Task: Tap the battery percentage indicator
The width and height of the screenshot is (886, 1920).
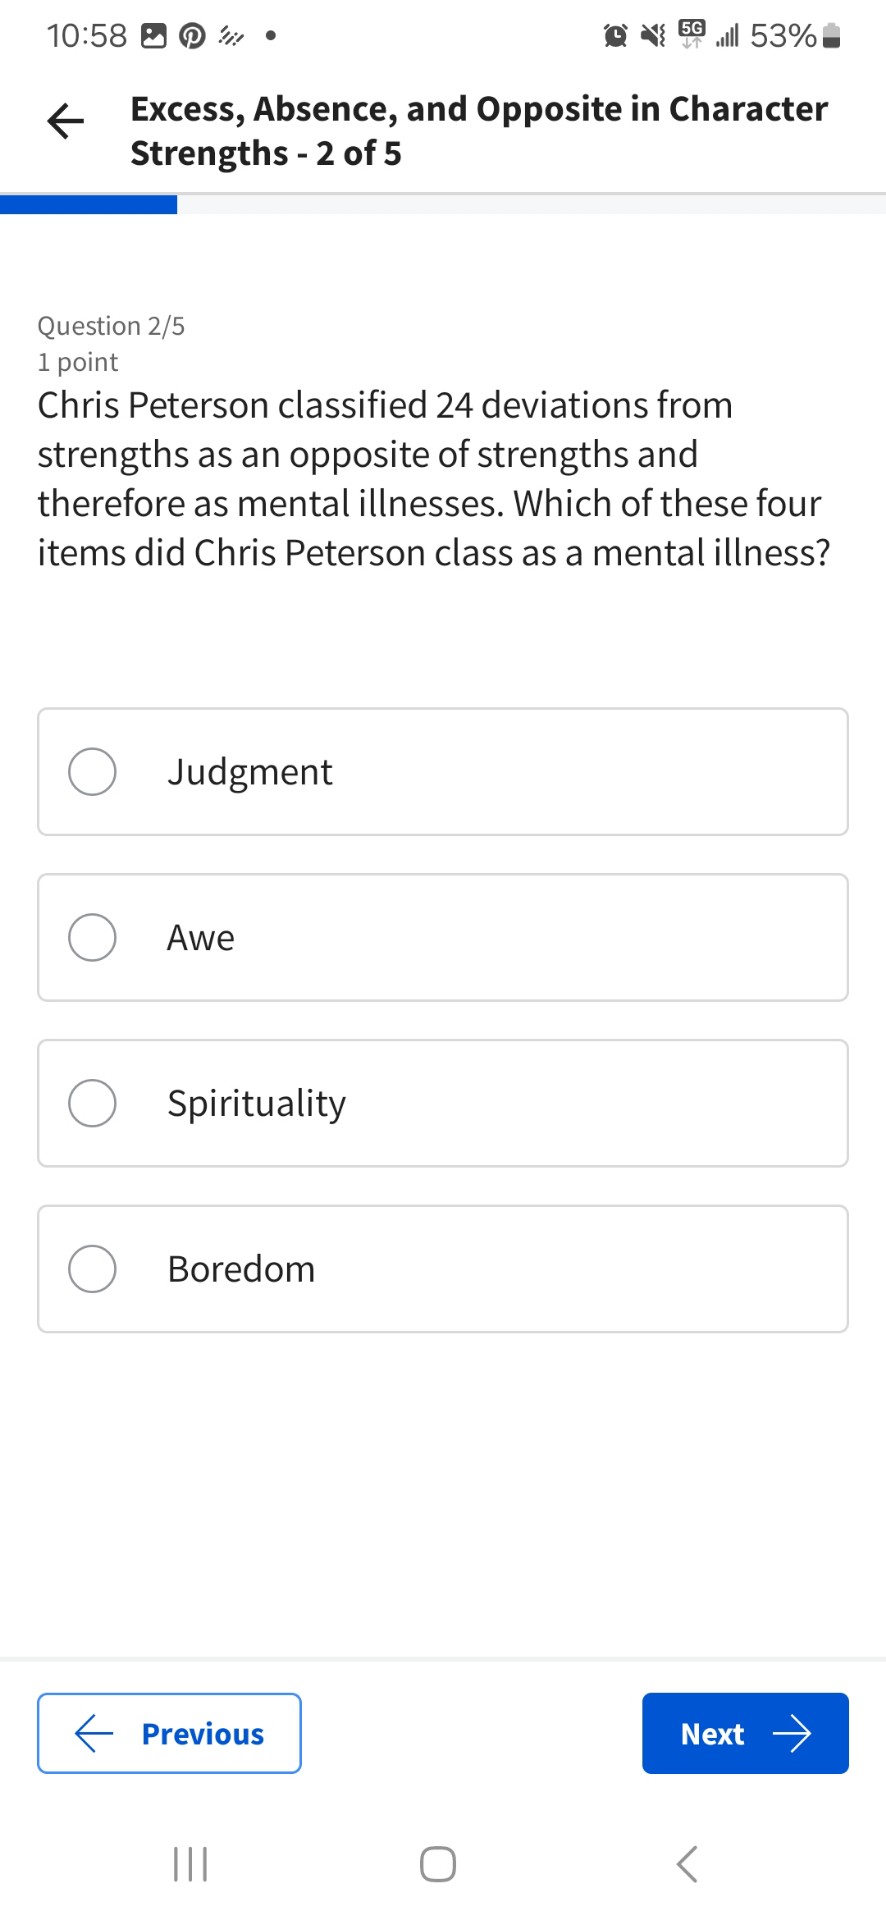Action: pyautogui.click(x=796, y=36)
